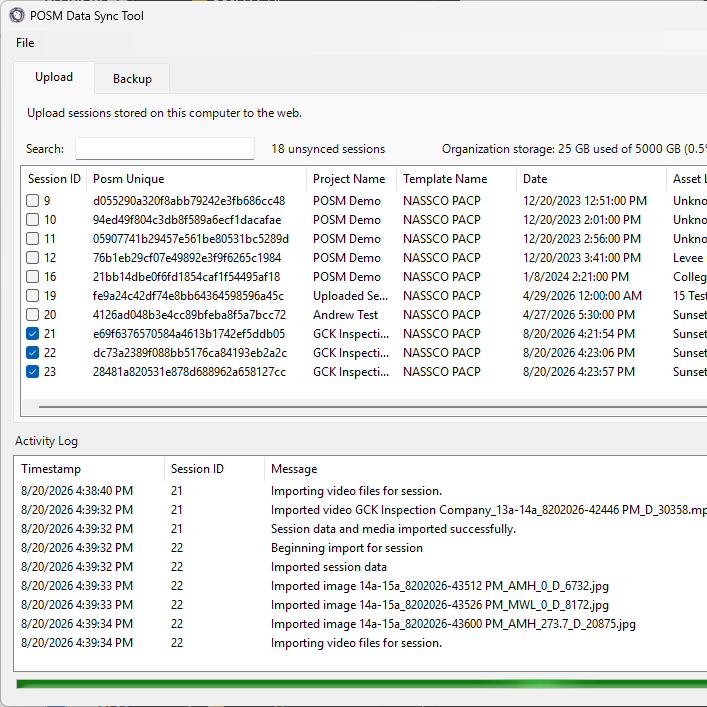The image size is (707, 707).
Task: Sort by Project Name column header
Action: 351,179
